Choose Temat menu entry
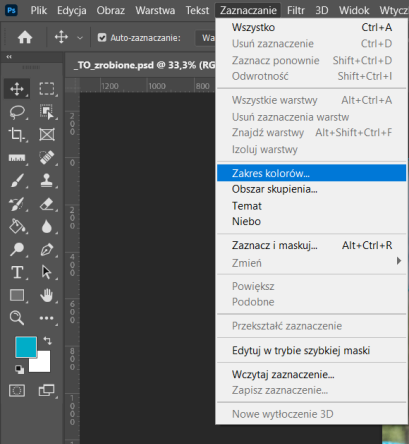Viewport: 409px width, 444px height. click(311, 206)
